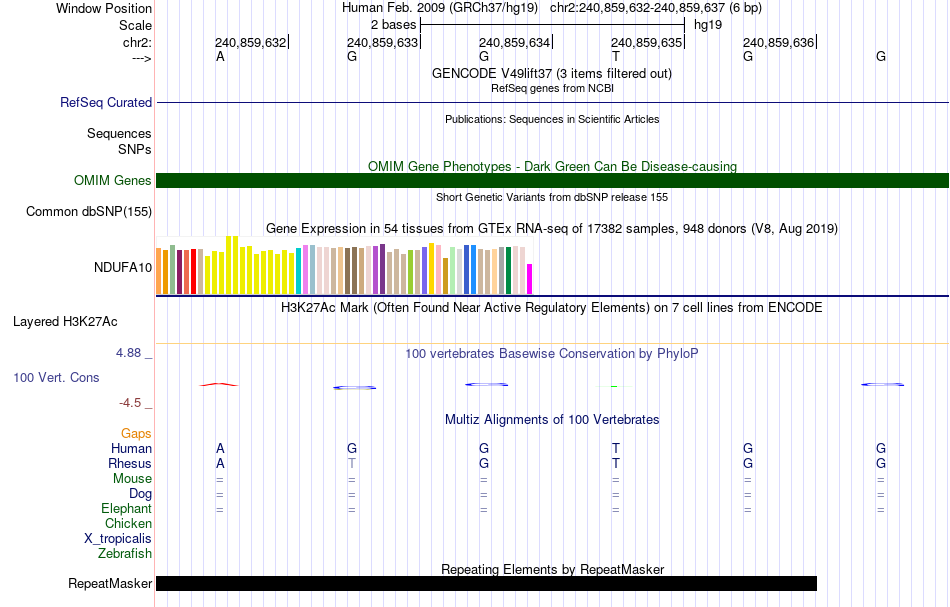This screenshot has height=607, width=950.
Task: Click the -4.5 PhyloP lower scale value
Action: click(130, 403)
